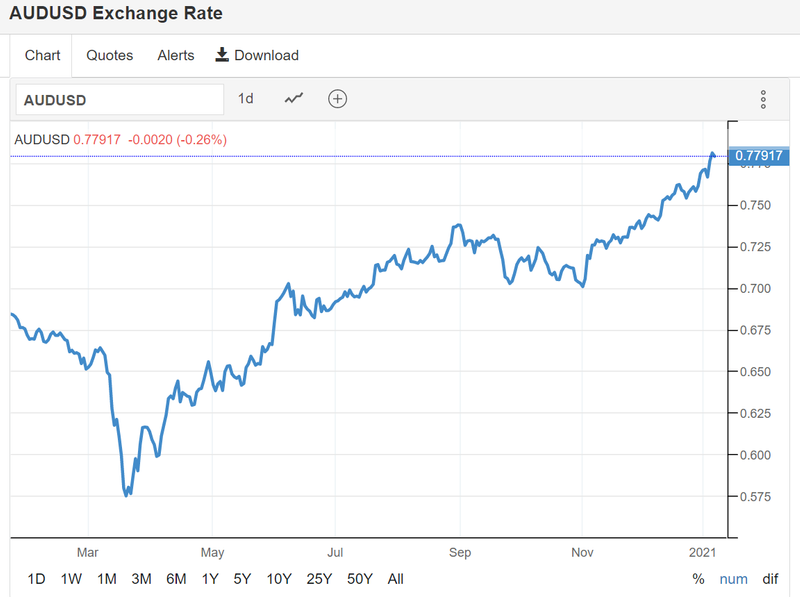Screen dimensions: 800x597
Task: Enable num value display mode
Action: click(733, 578)
